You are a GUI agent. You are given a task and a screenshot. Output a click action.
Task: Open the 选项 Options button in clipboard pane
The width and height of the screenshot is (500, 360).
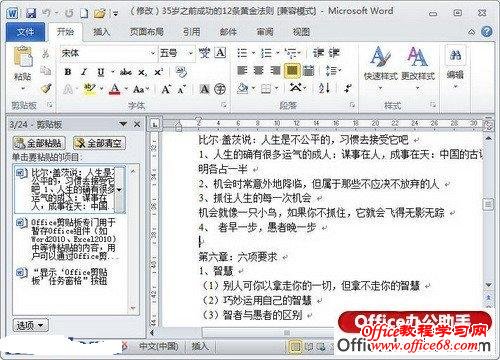click(30, 325)
